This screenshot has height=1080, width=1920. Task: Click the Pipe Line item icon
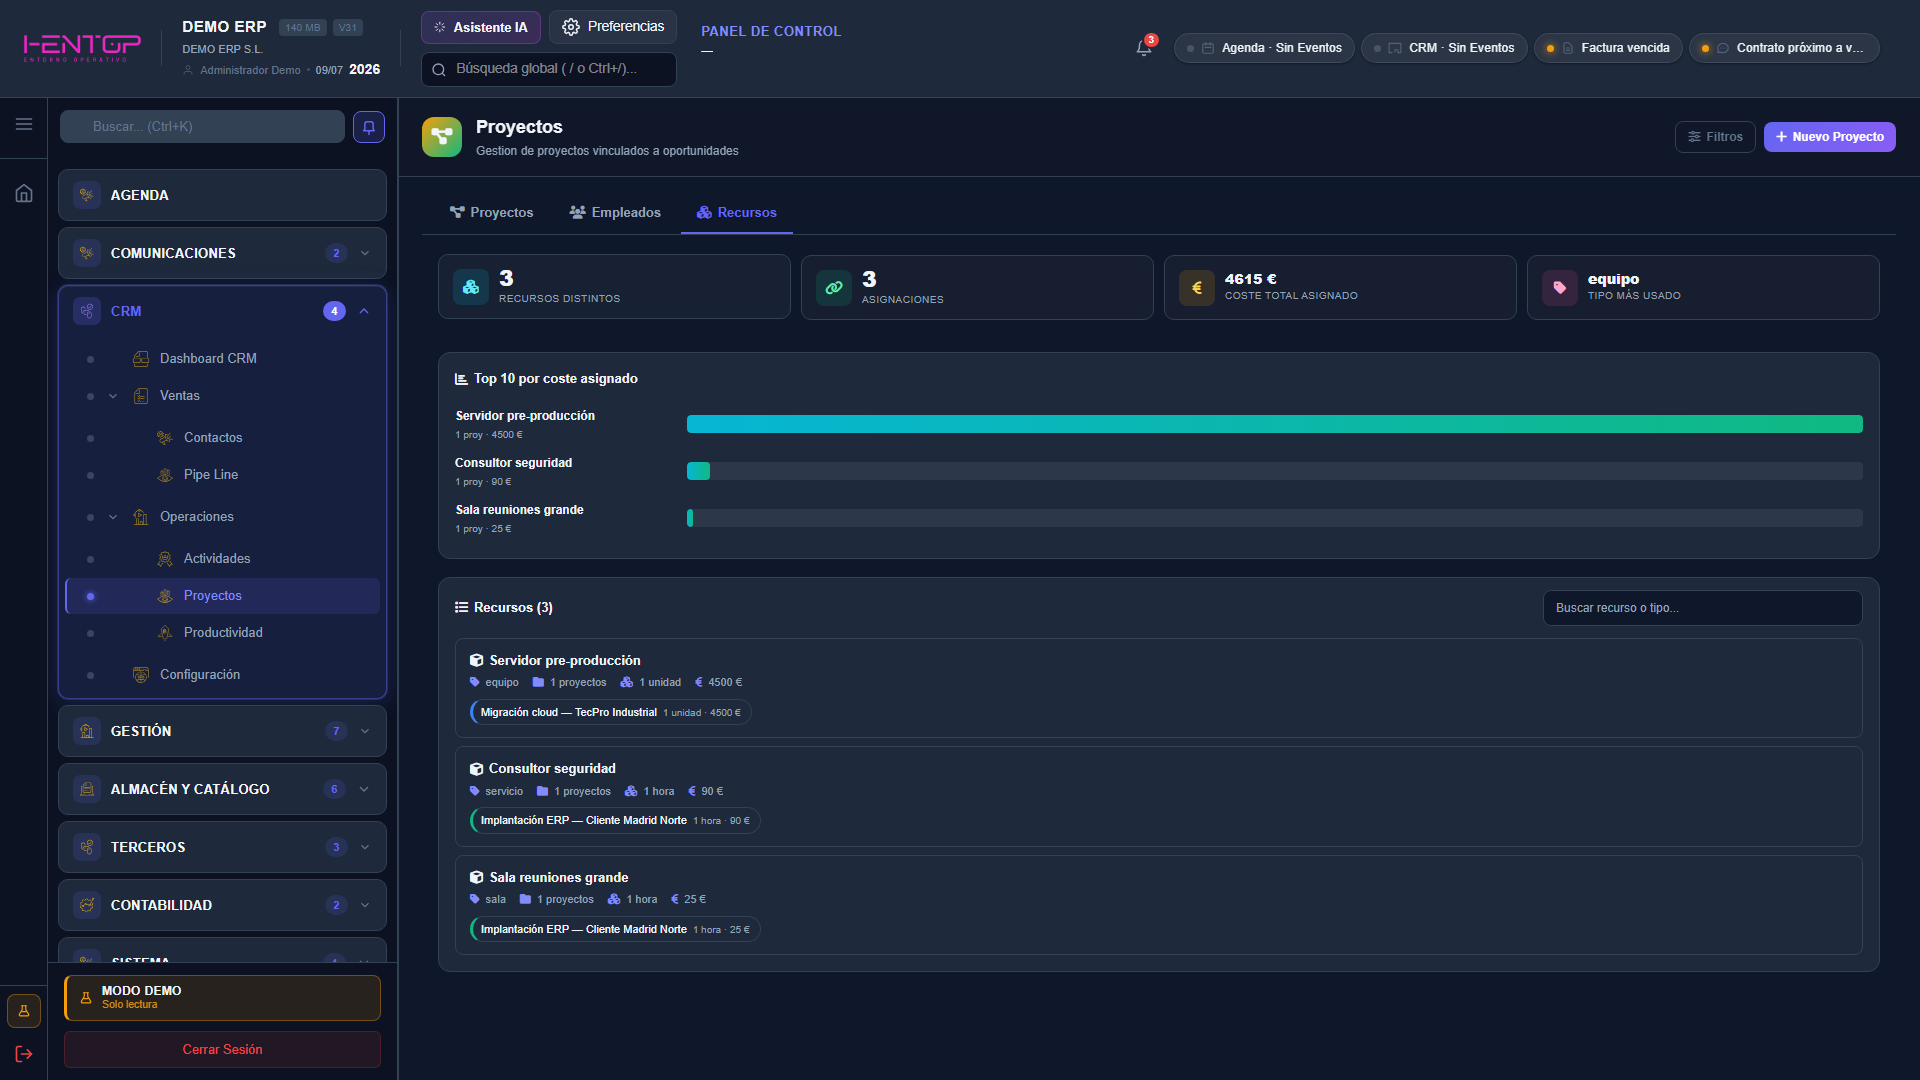(165, 475)
